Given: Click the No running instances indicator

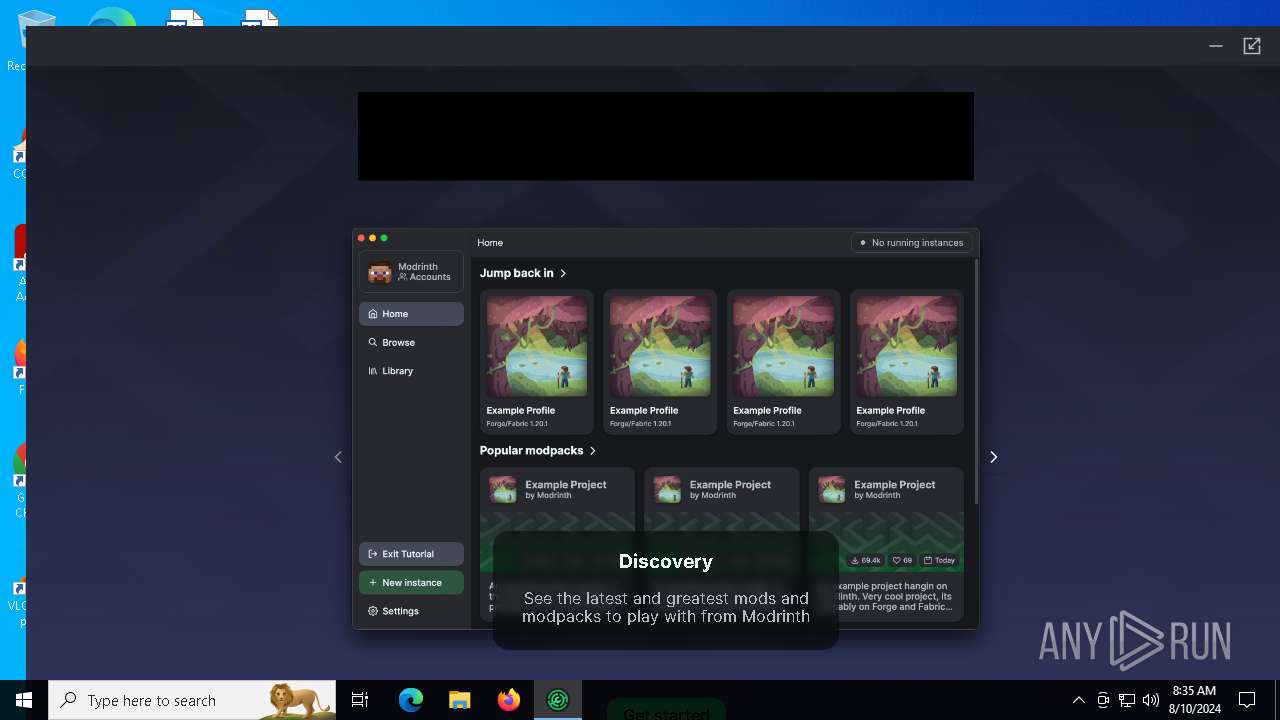Looking at the screenshot, I should tap(911, 243).
